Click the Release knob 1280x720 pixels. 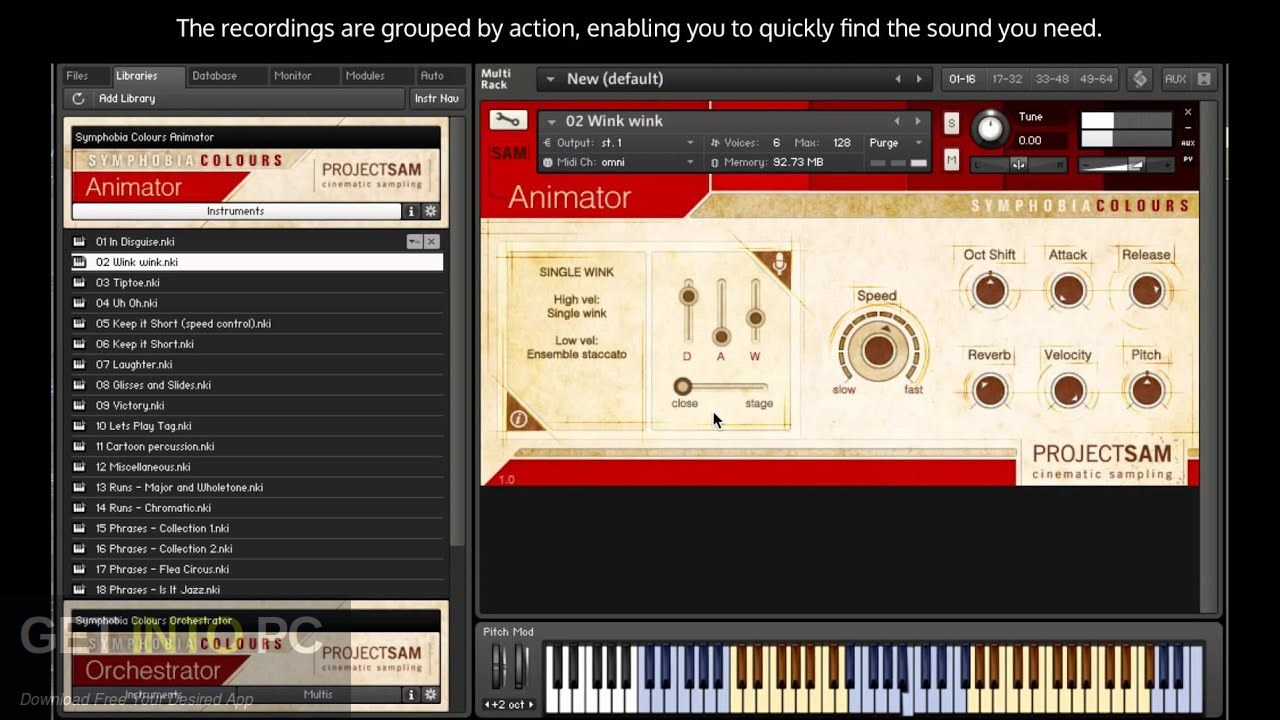coord(1146,291)
